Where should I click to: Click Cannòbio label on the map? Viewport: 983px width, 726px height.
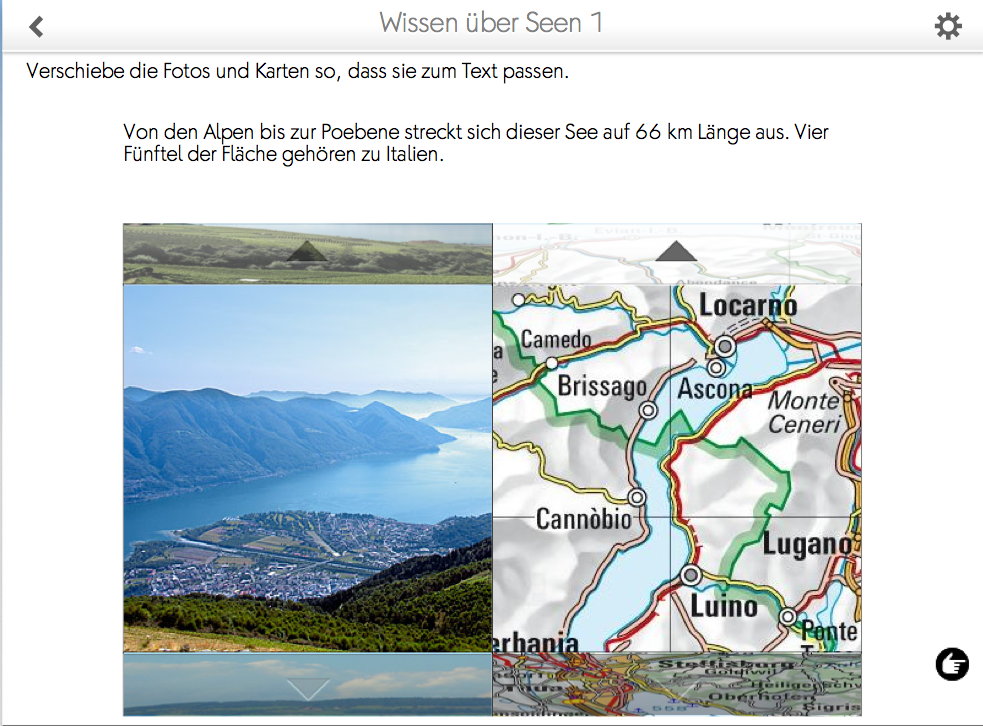pos(583,519)
